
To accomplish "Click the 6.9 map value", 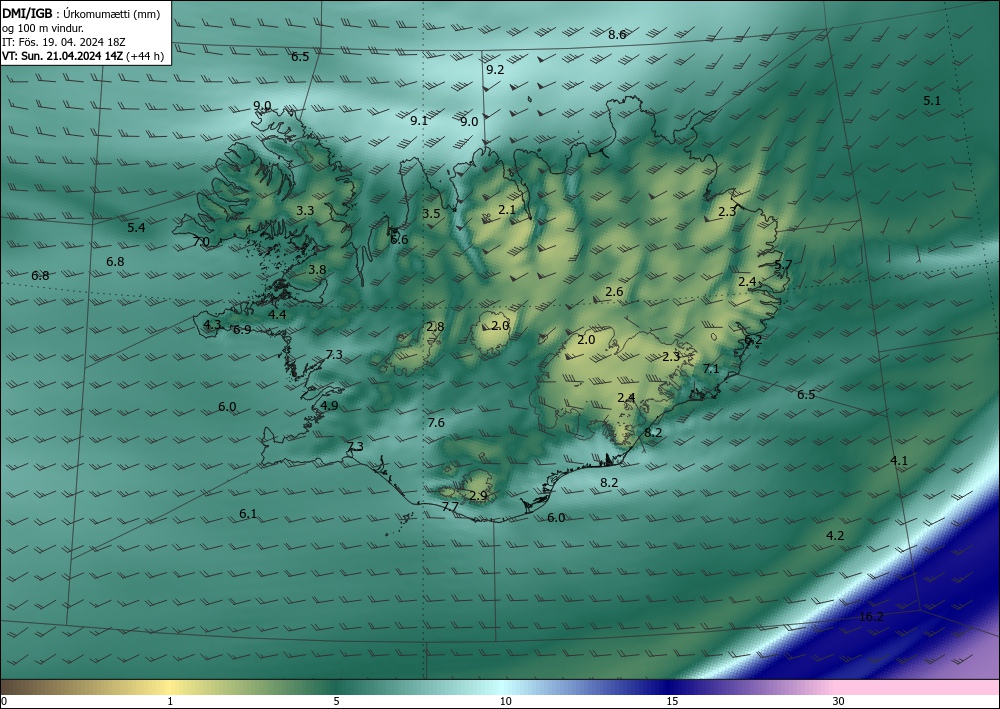I will 242,330.
